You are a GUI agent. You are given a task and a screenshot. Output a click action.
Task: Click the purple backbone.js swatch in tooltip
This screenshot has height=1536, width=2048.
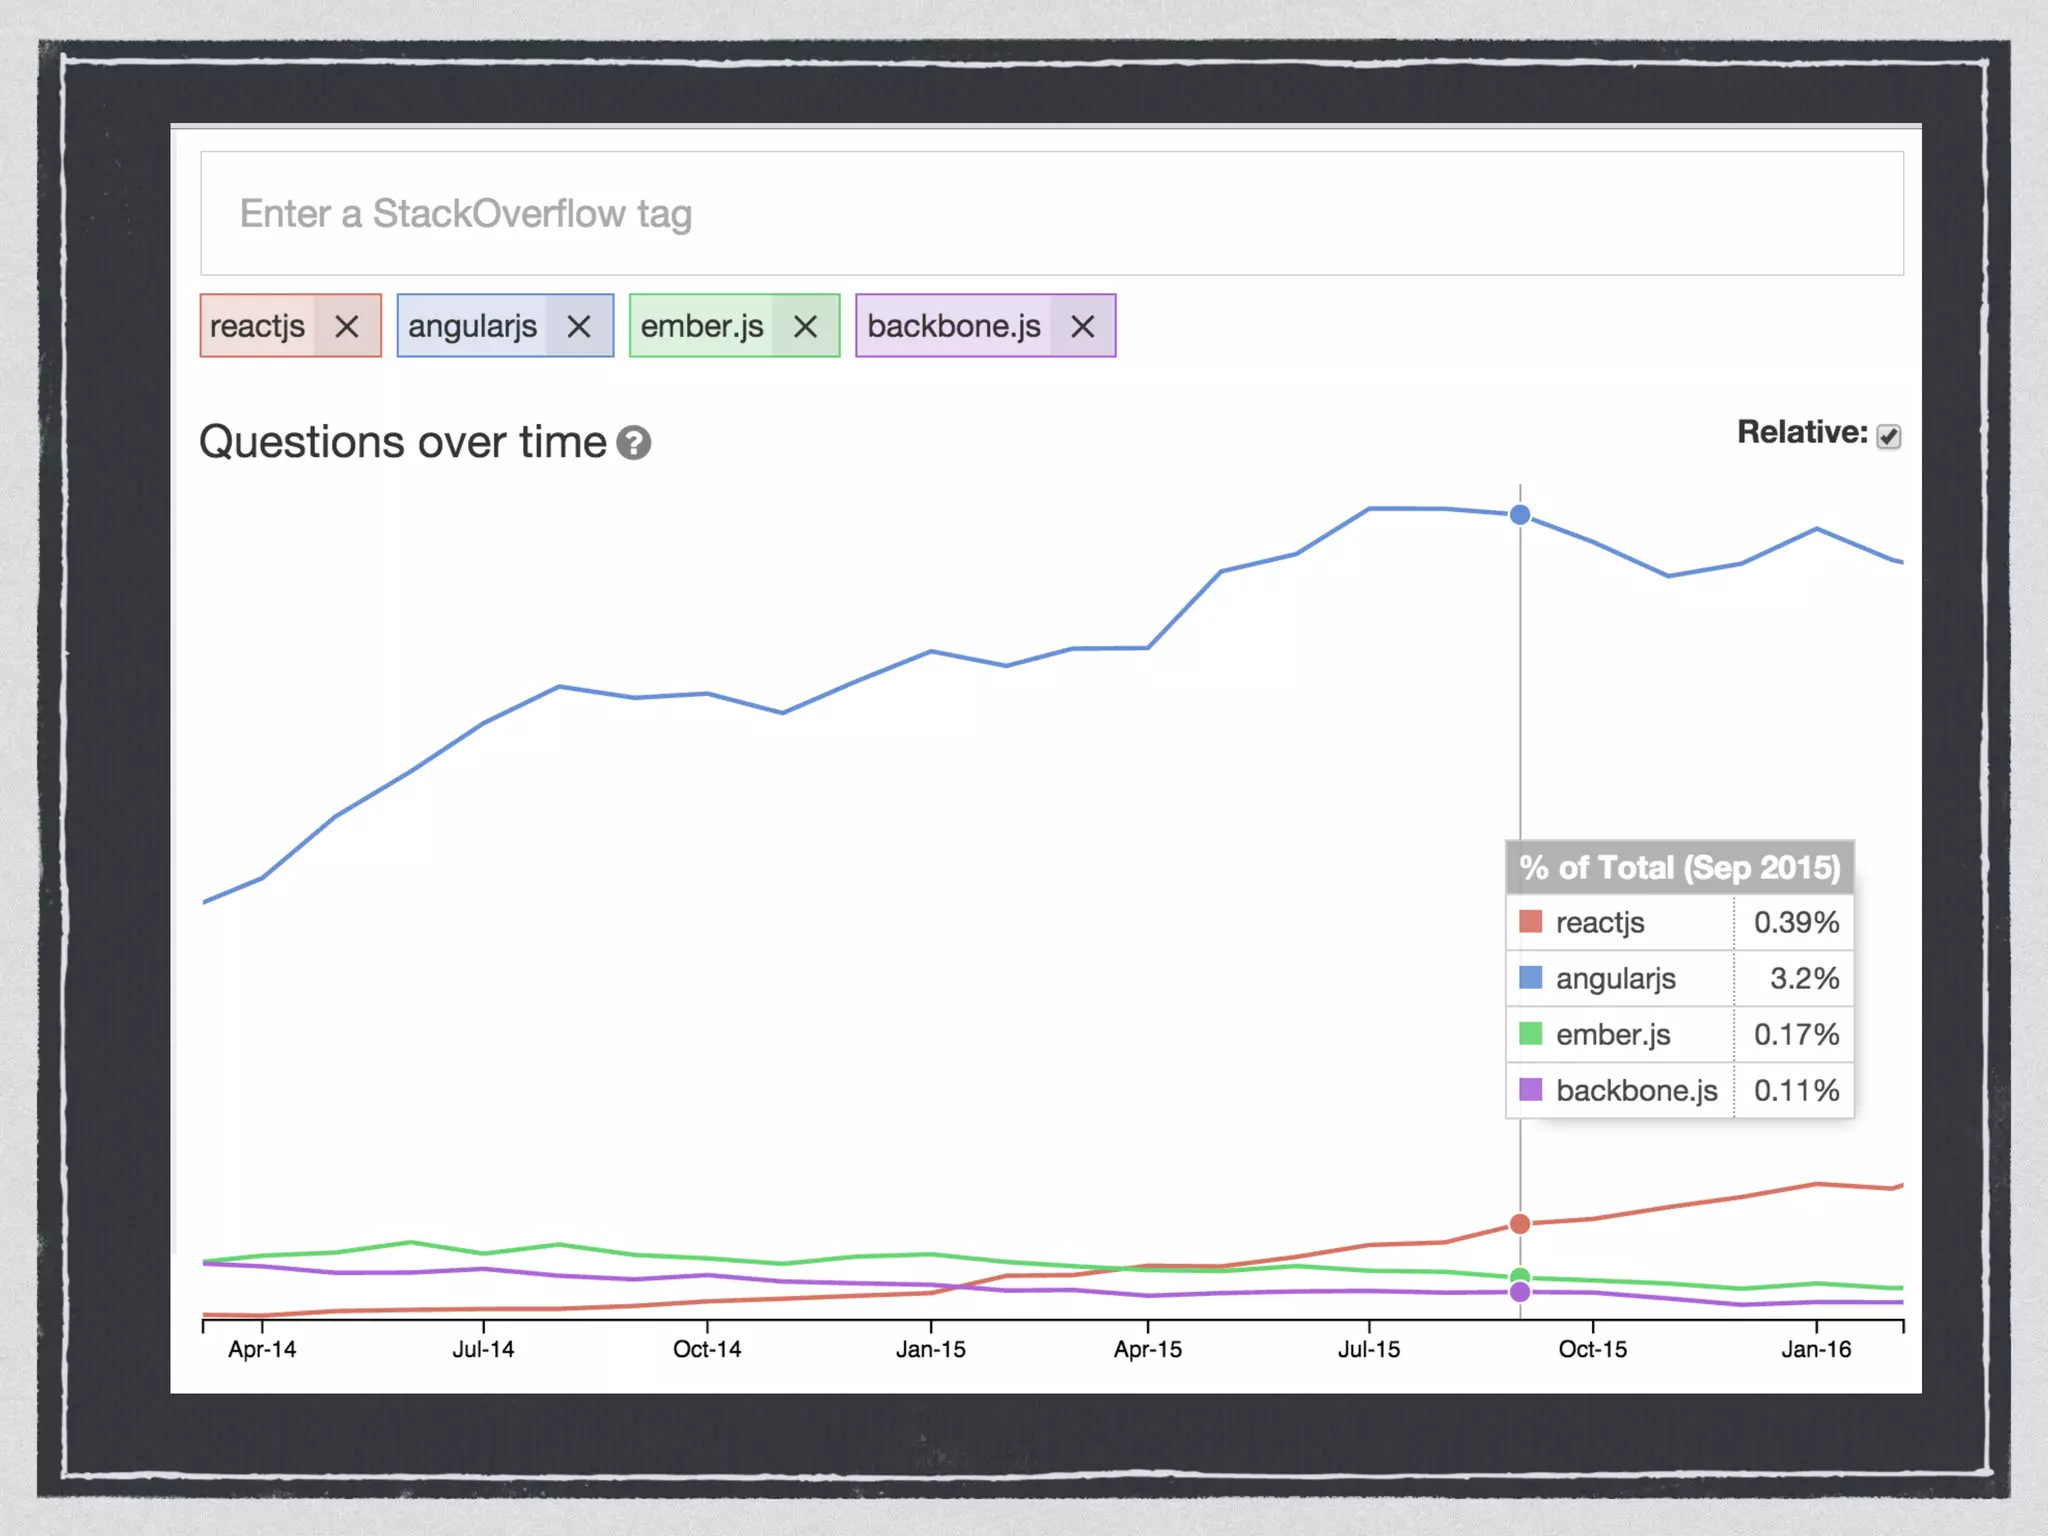pyautogui.click(x=1531, y=1089)
